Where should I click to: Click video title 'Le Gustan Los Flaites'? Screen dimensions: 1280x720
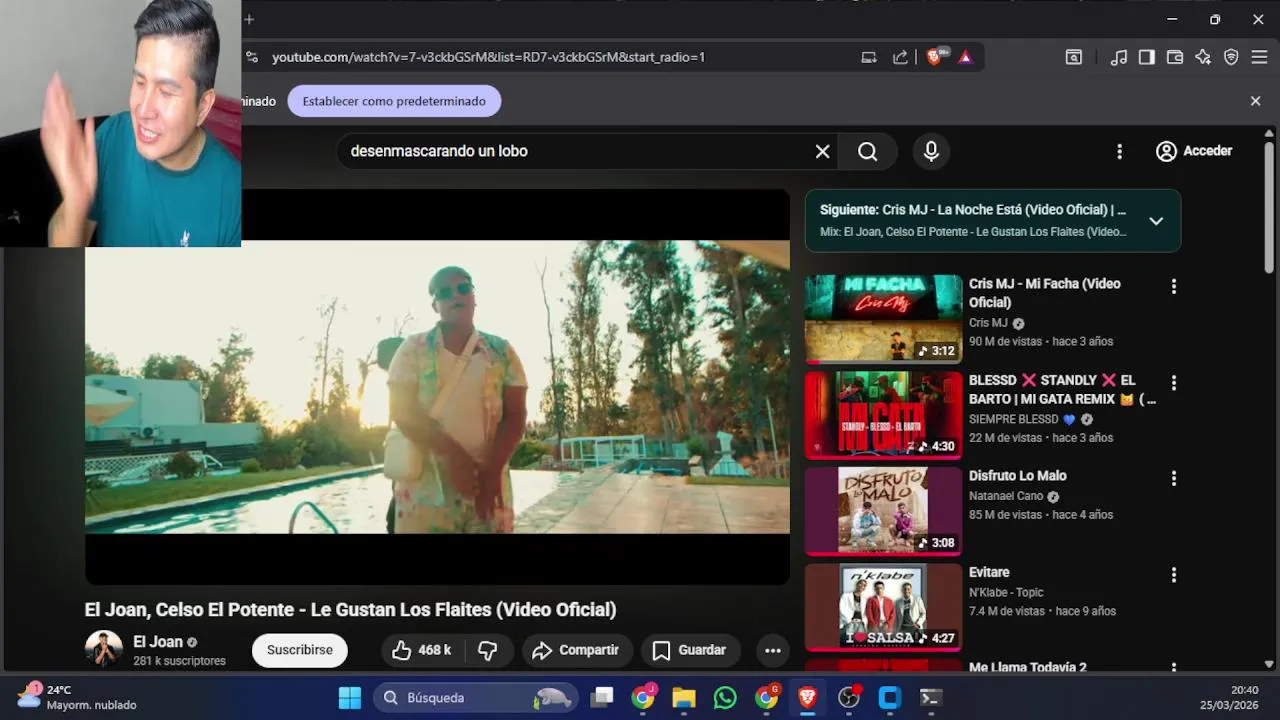[350, 609]
